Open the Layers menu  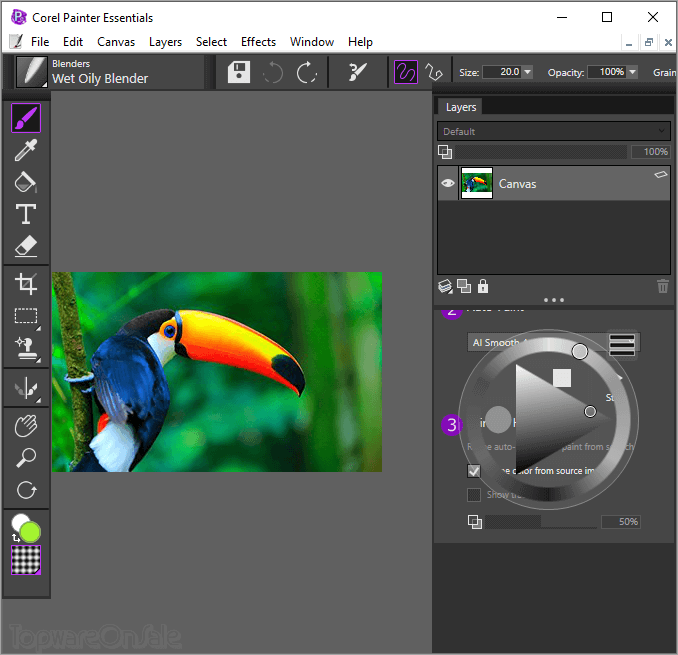click(x=165, y=42)
